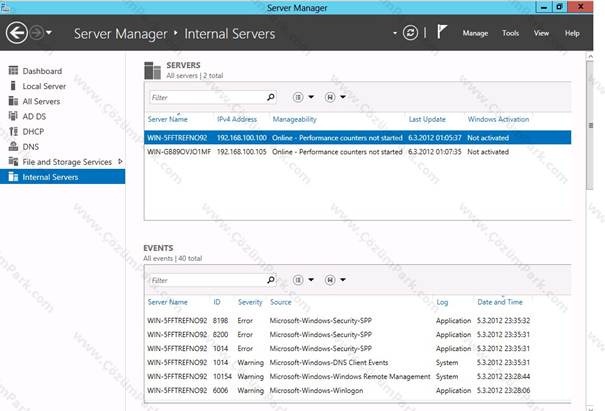Select Dashboard in the sidebar
Image resolution: width=605 pixels, height=411 pixels.
coord(42,71)
